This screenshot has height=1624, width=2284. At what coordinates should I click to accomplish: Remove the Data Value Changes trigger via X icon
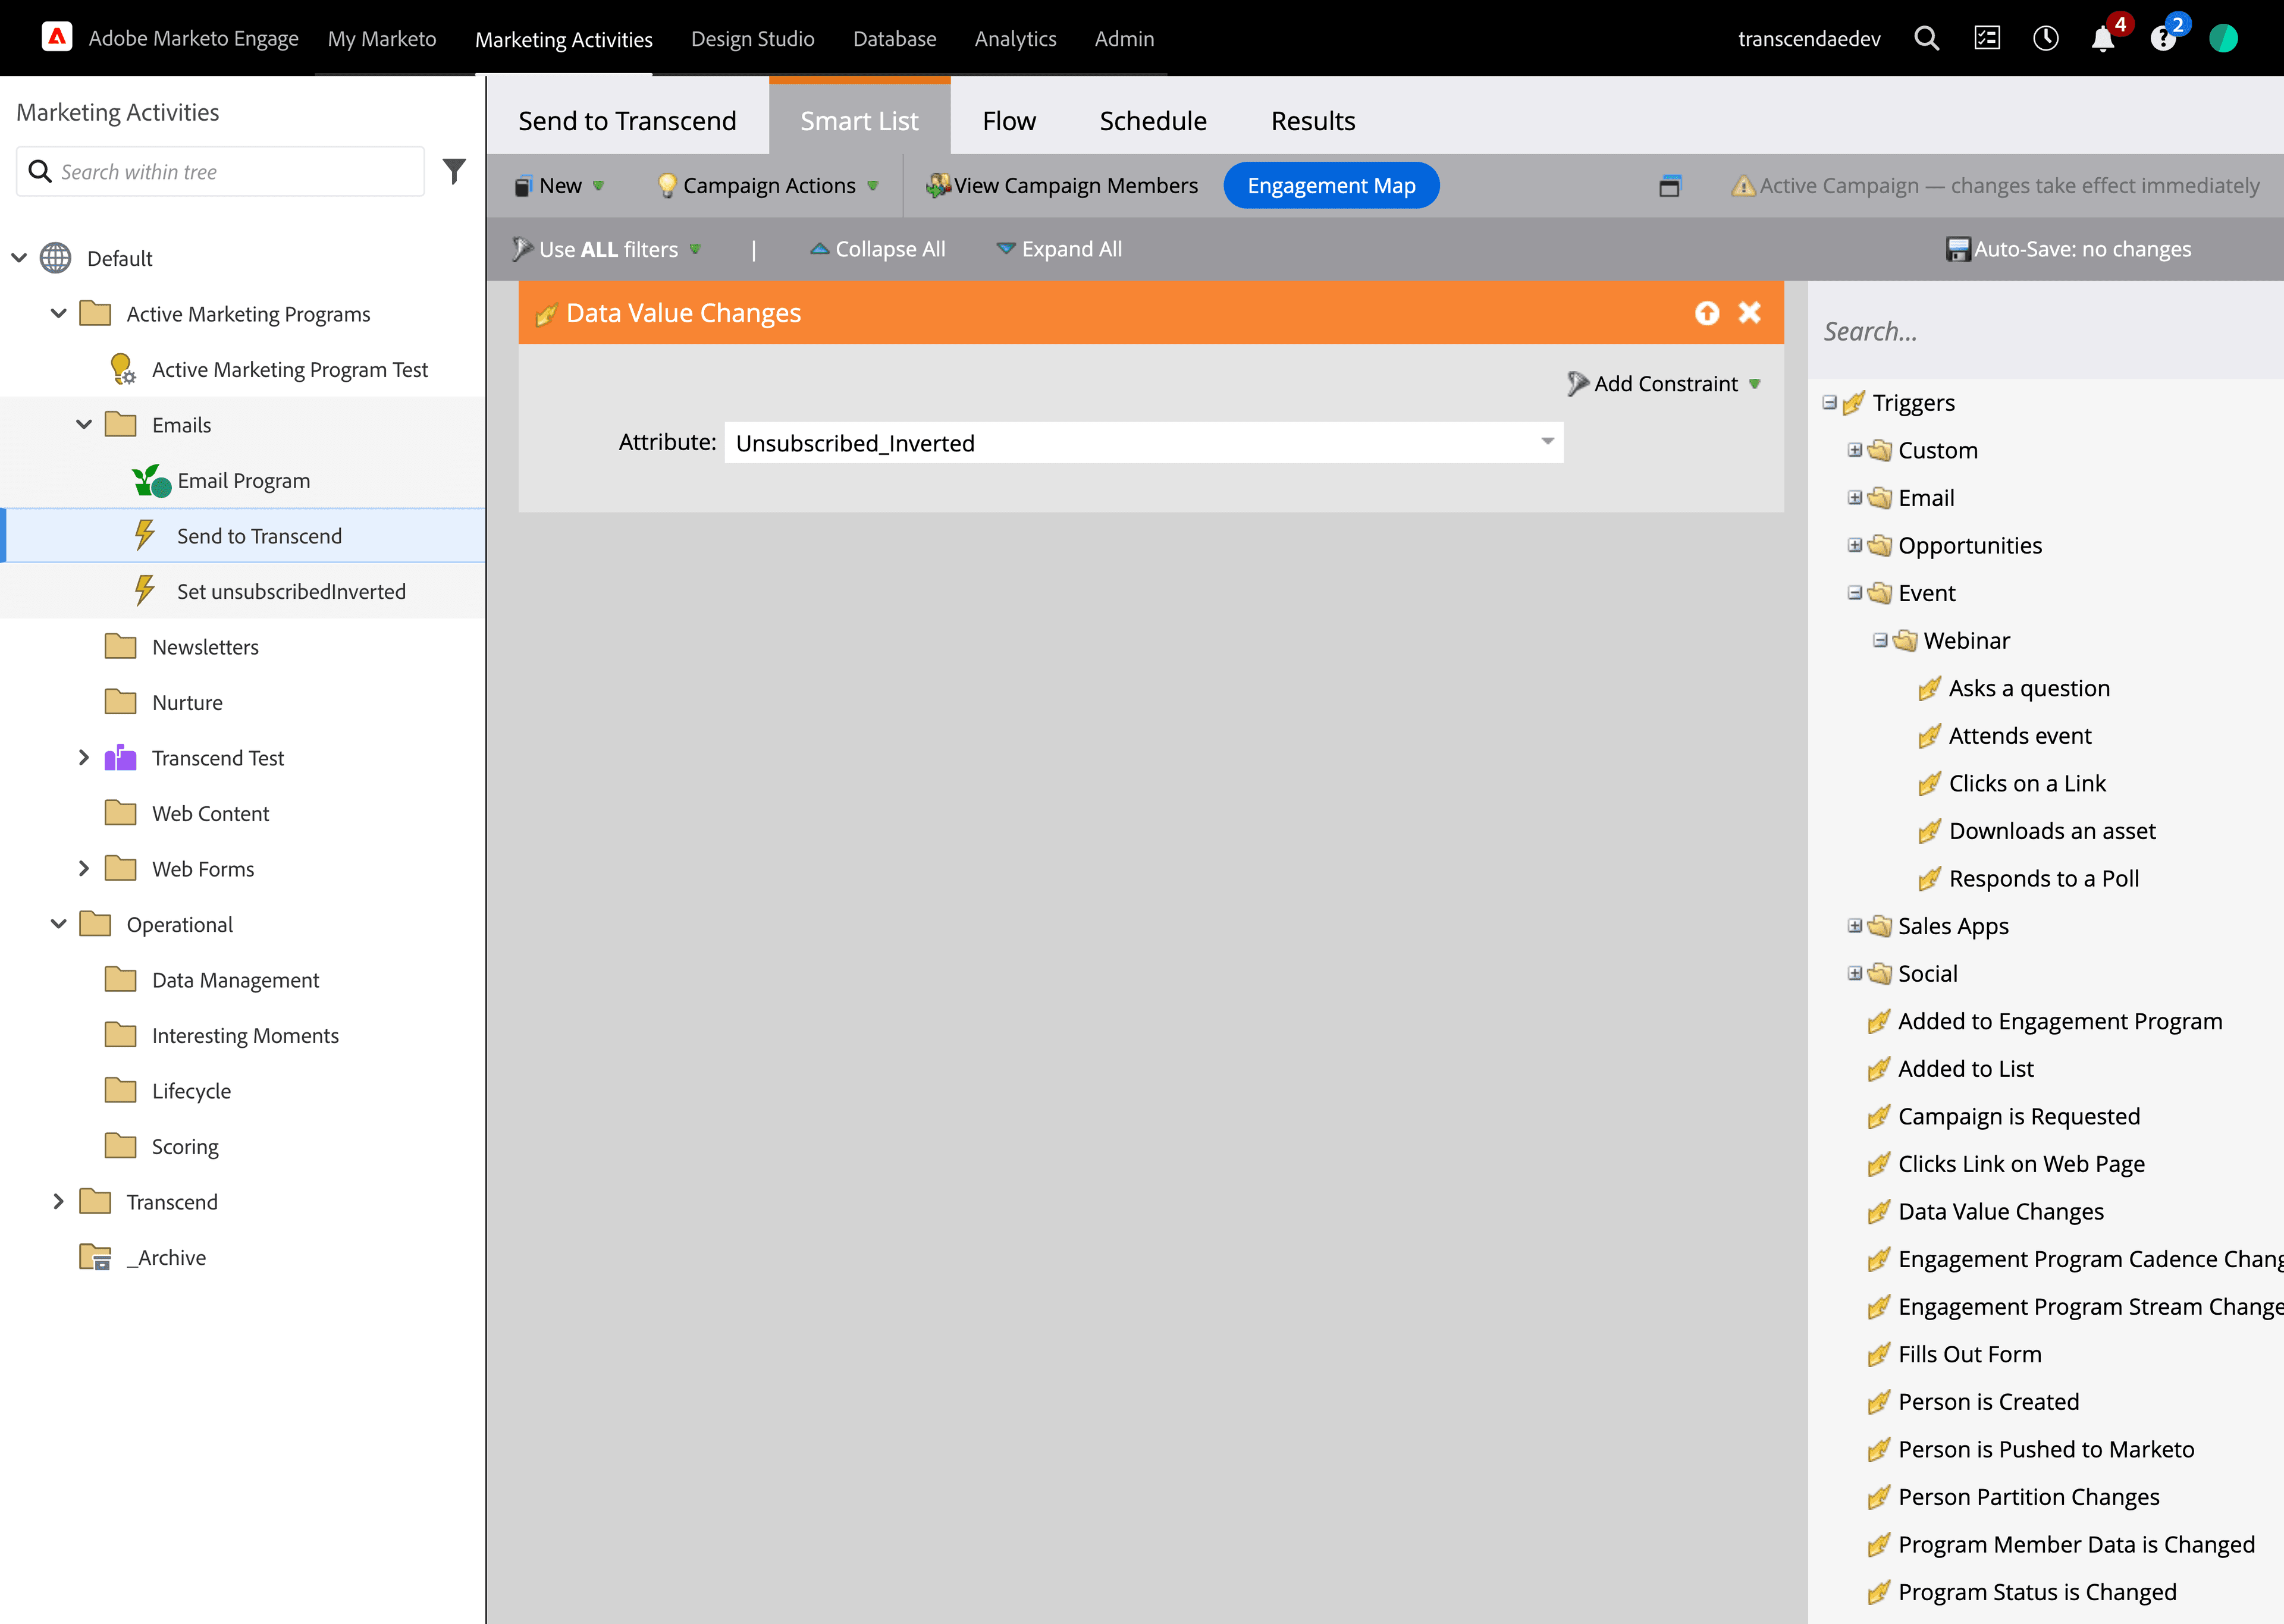(x=1750, y=312)
